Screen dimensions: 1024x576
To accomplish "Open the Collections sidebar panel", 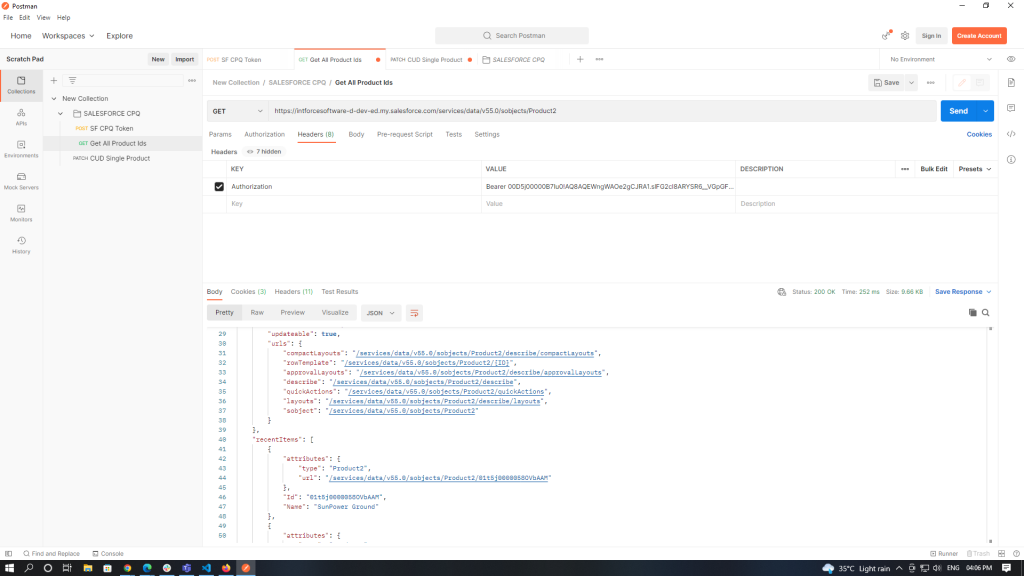I will click(x=21, y=86).
